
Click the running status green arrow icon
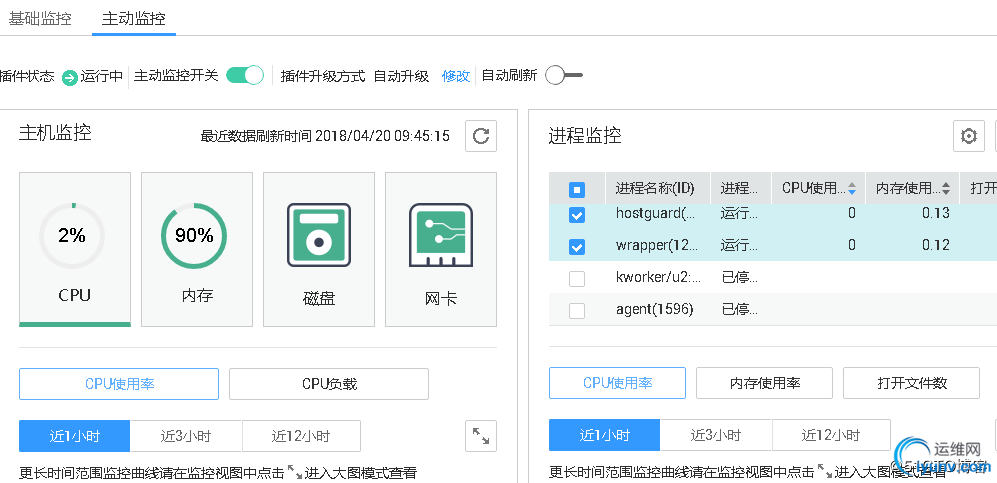point(70,78)
